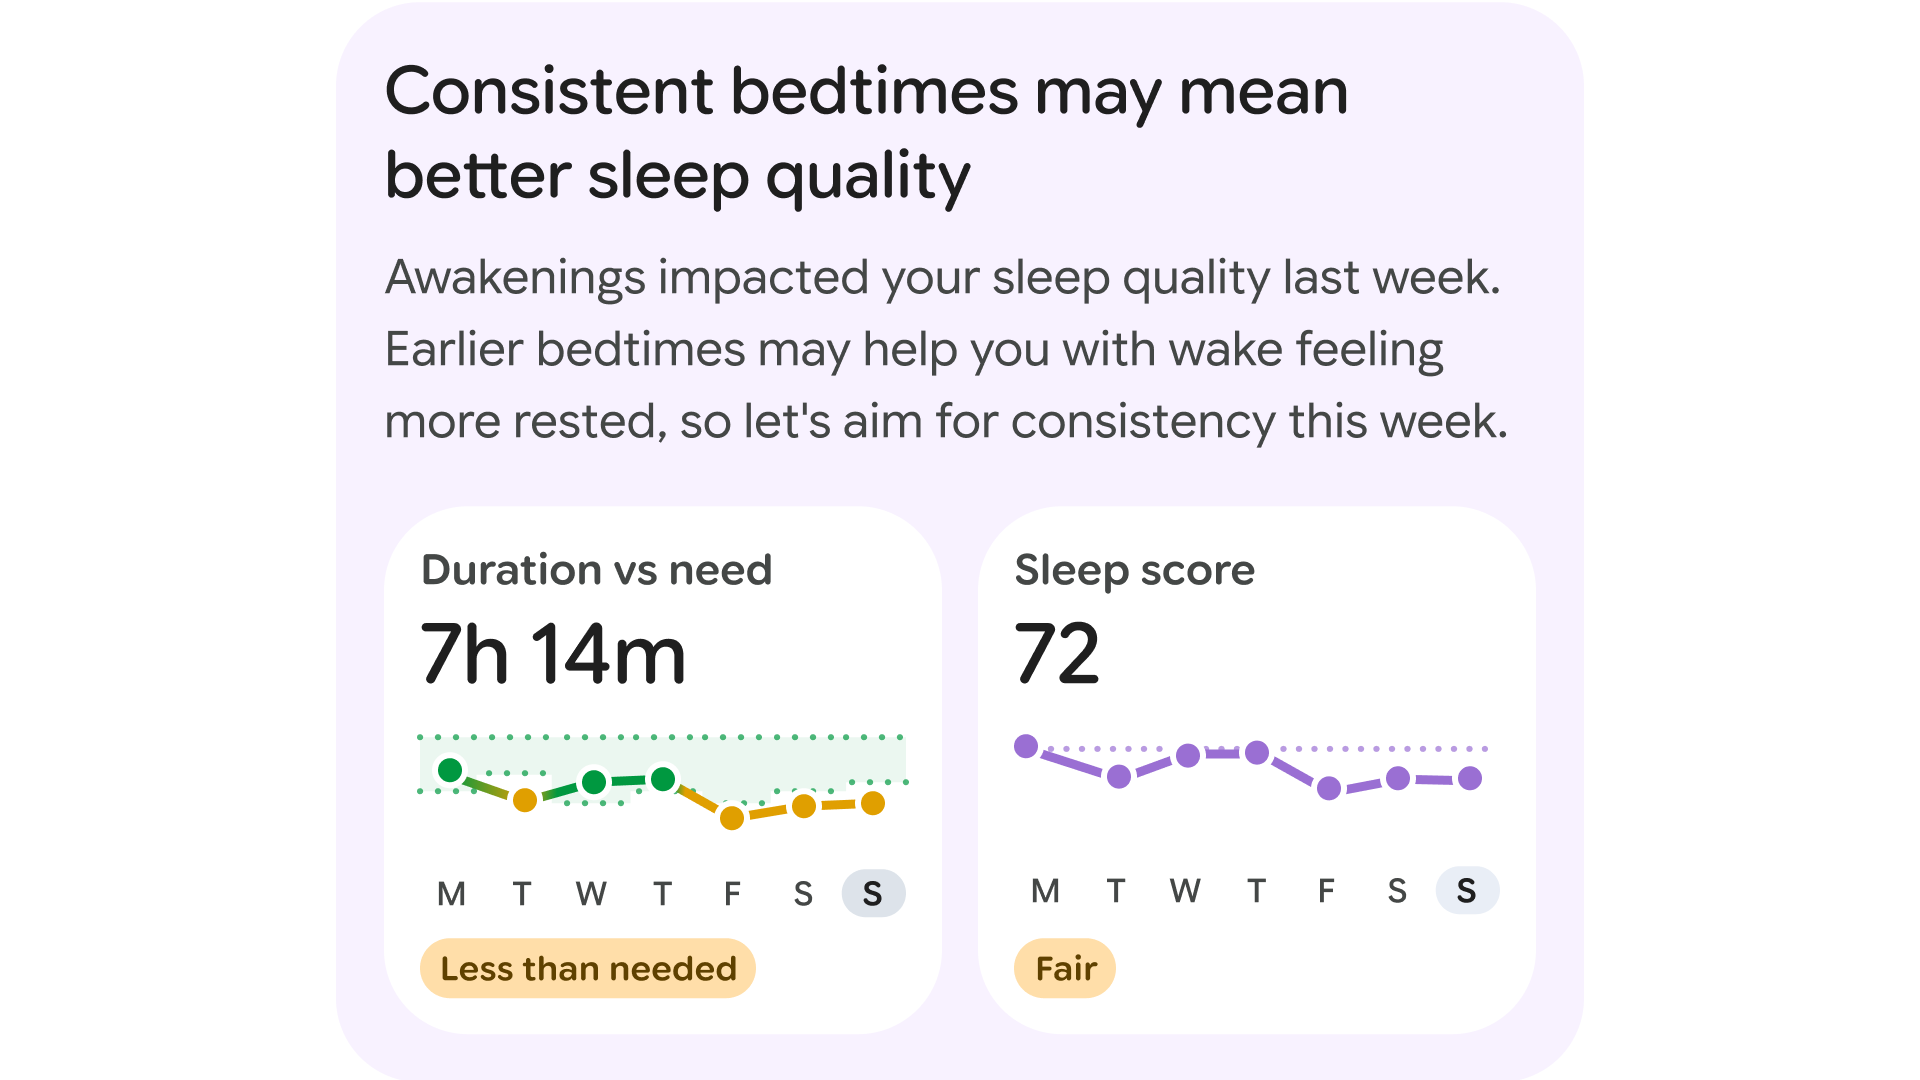The image size is (1920, 1080).
Task: Select Wednesday label under Duration vs need chart
Action: coord(591,893)
